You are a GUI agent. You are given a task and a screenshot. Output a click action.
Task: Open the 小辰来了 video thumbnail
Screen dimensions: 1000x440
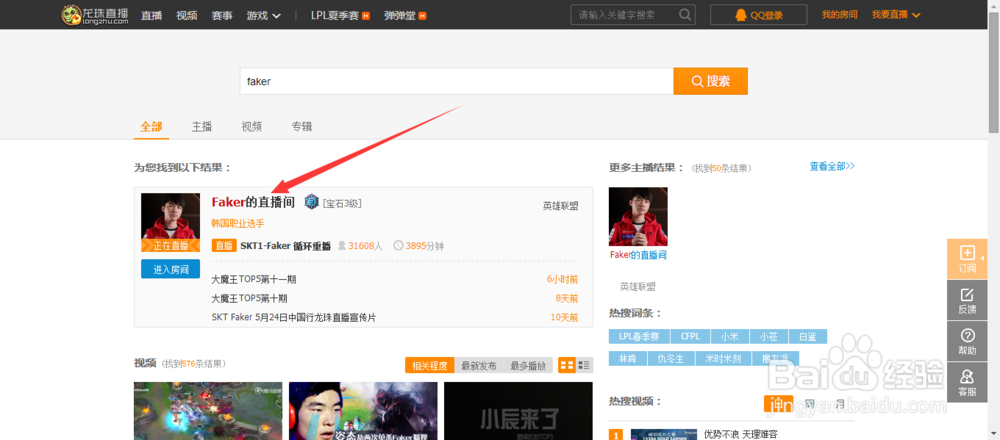pos(518,411)
